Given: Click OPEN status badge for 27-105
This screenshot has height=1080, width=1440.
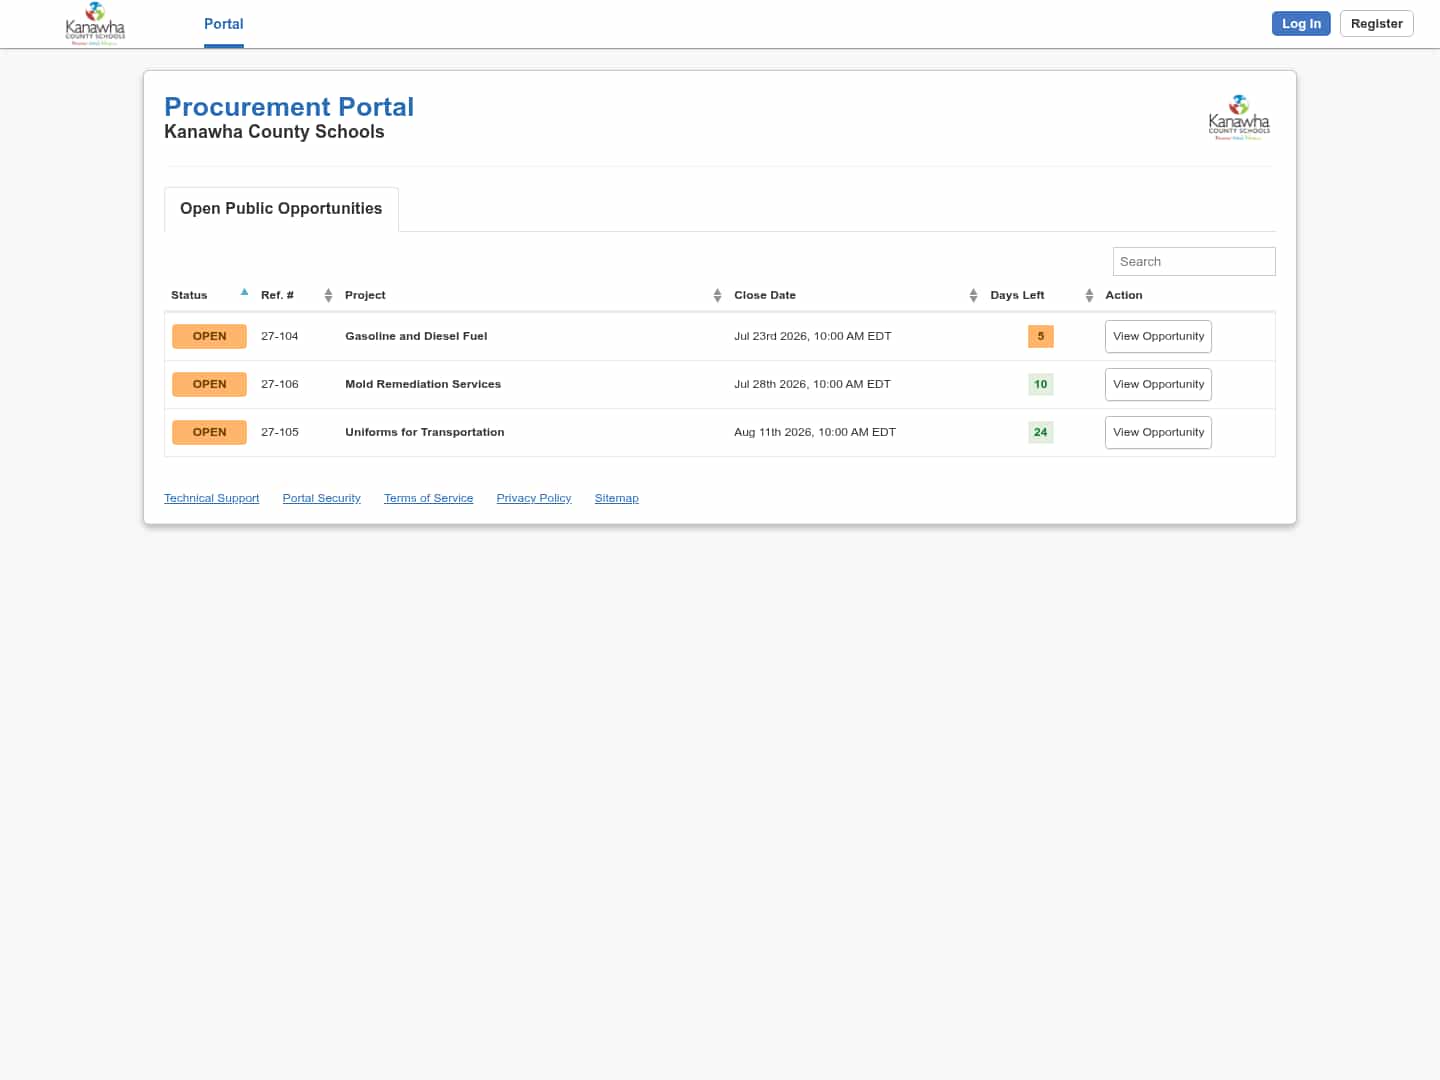Looking at the screenshot, I should [209, 432].
